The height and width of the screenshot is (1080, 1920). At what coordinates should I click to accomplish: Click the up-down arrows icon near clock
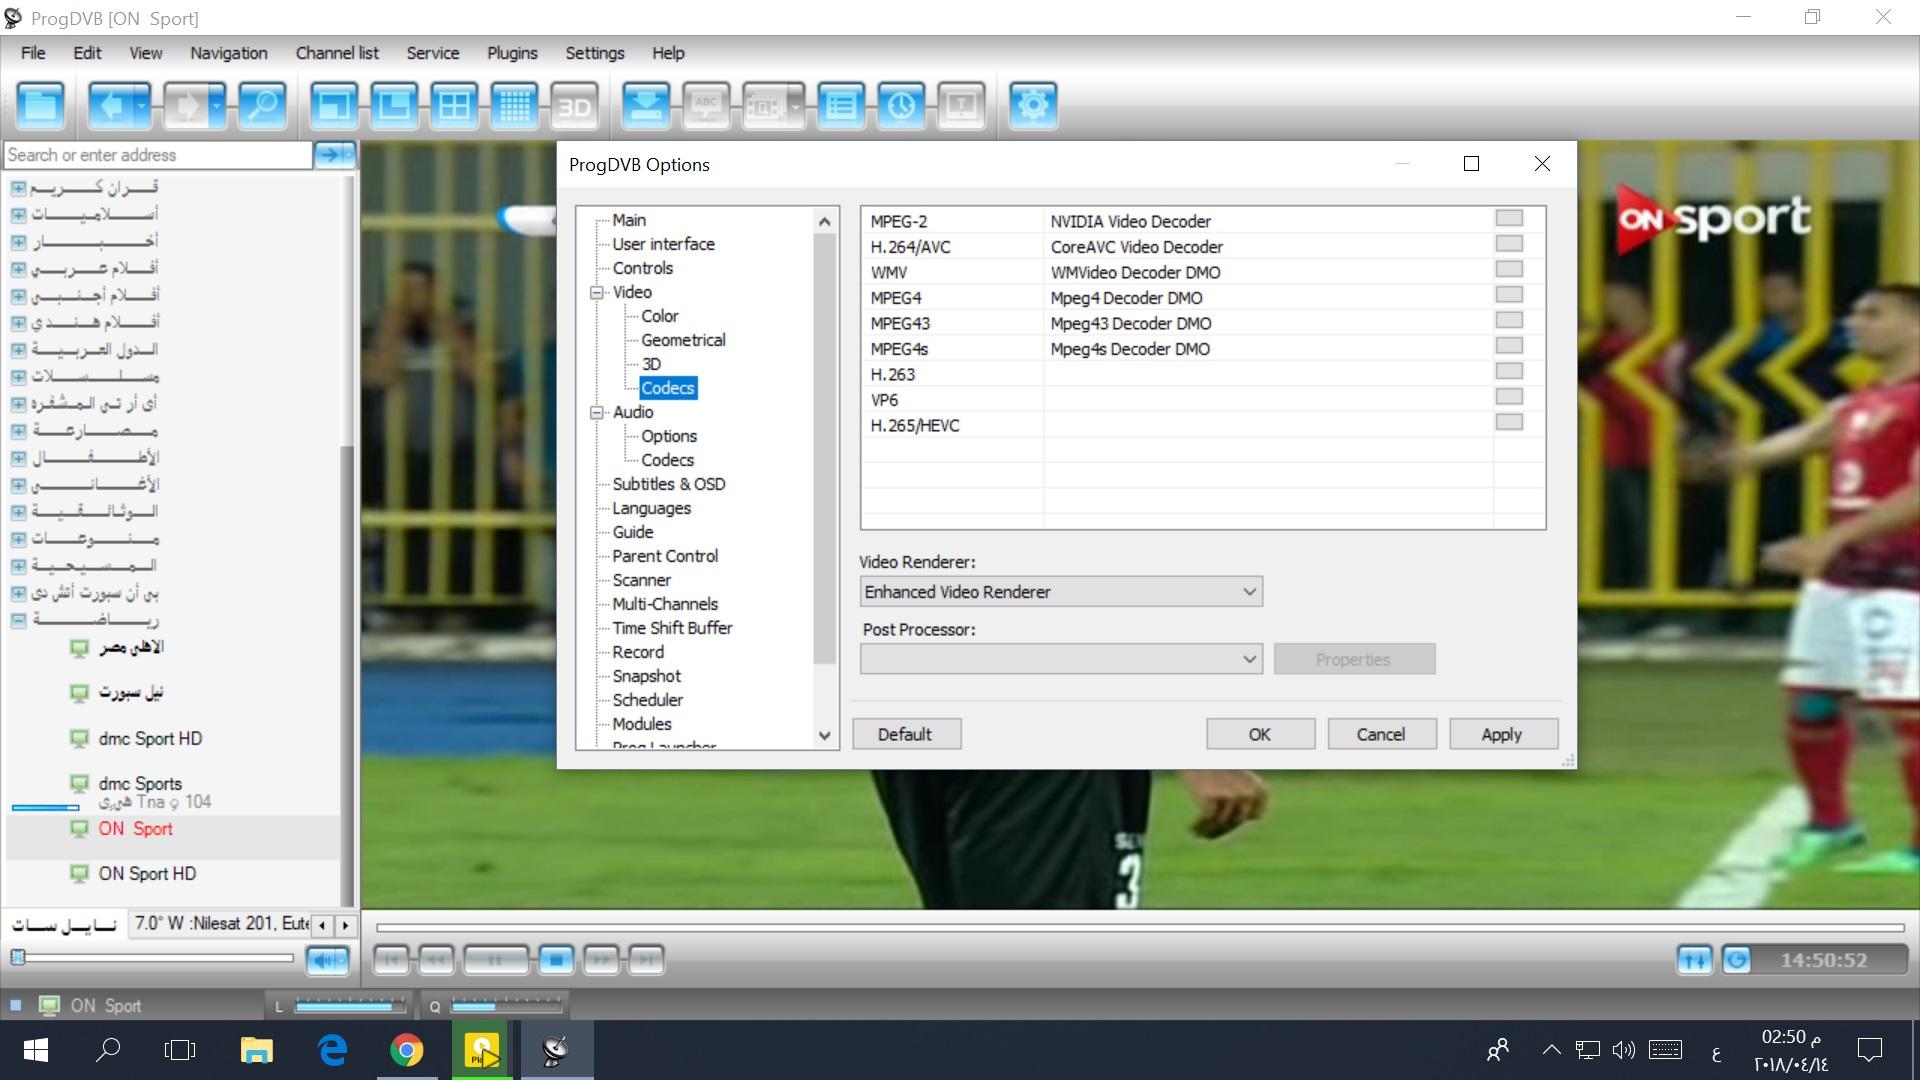(x=1694, y=960)
